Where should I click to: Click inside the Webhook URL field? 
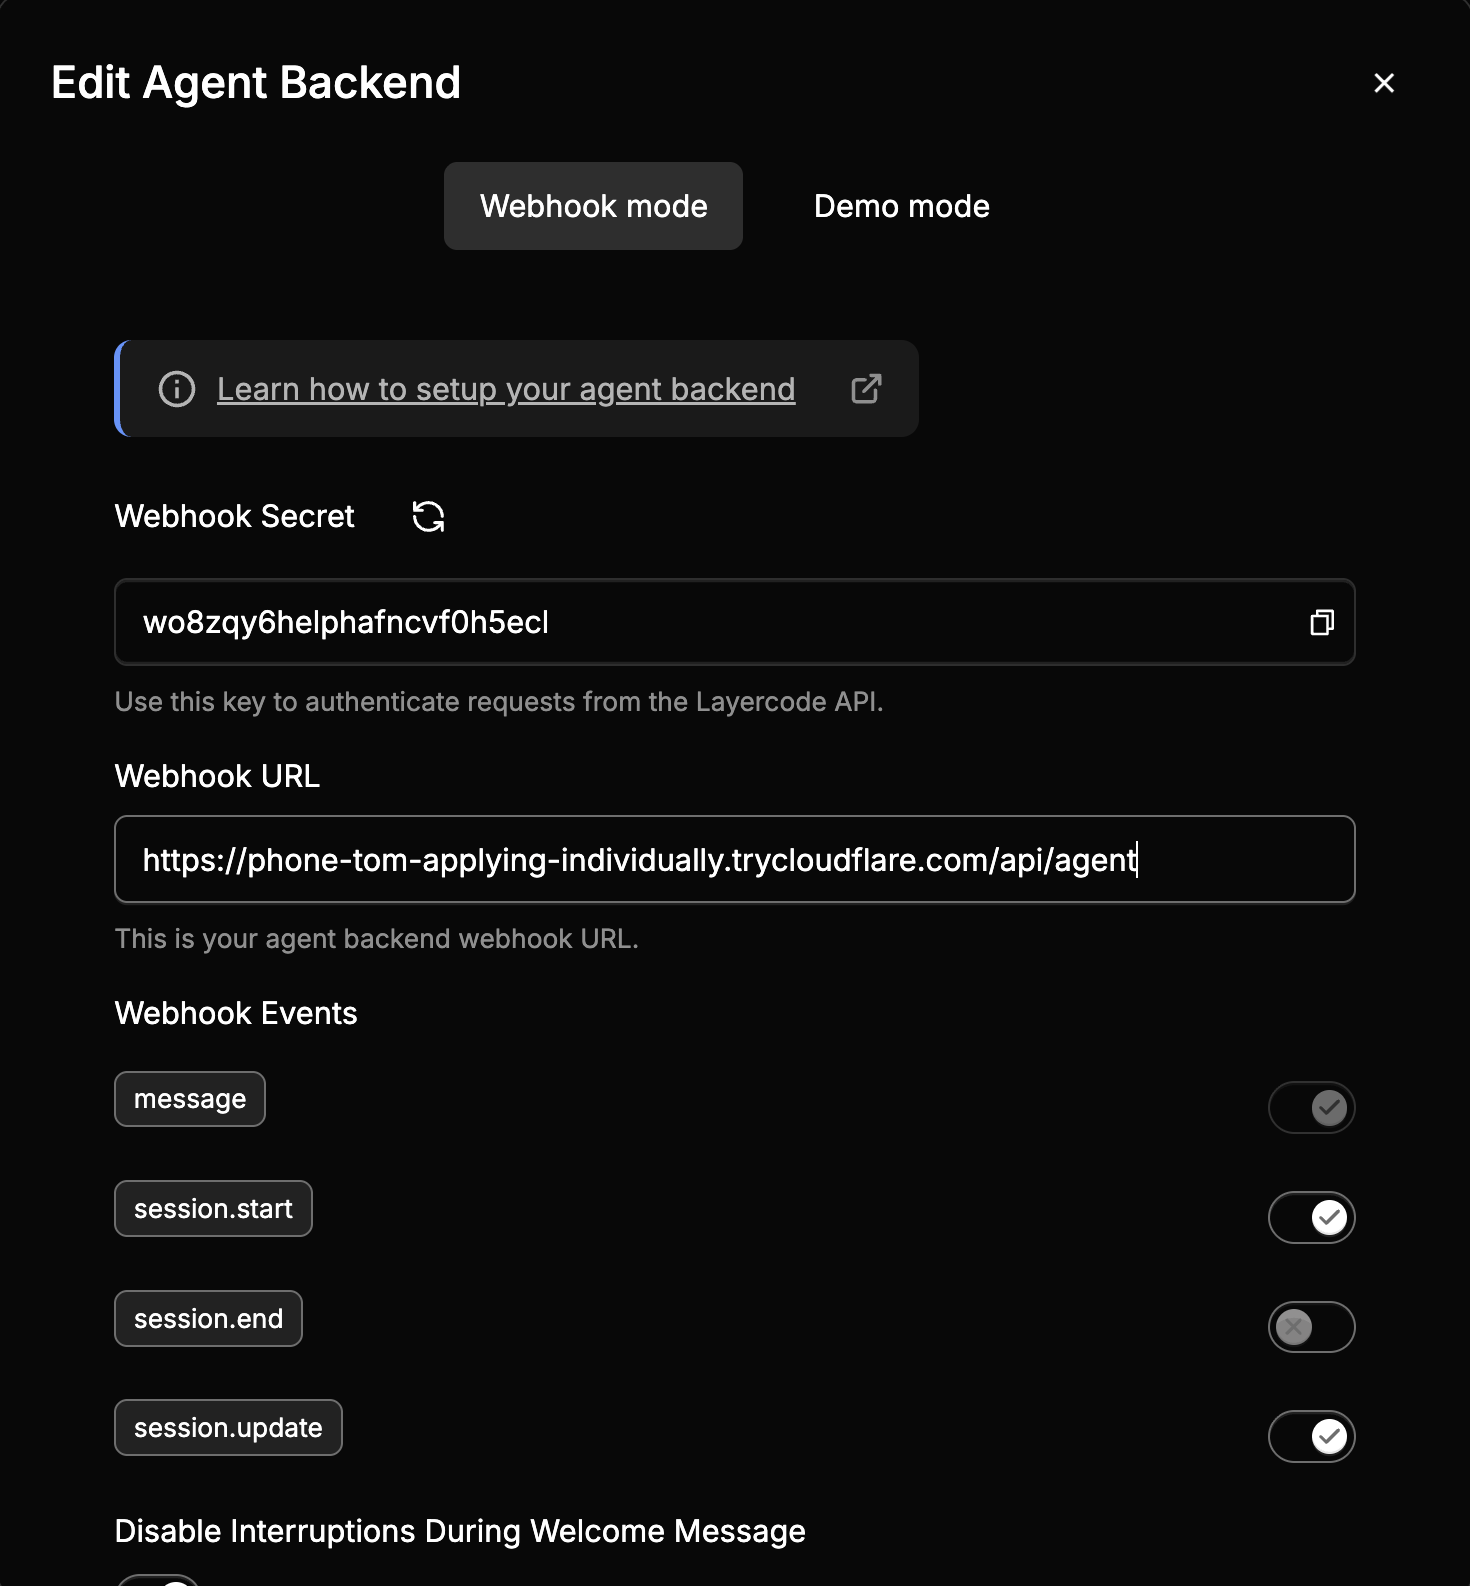point(735,860)
